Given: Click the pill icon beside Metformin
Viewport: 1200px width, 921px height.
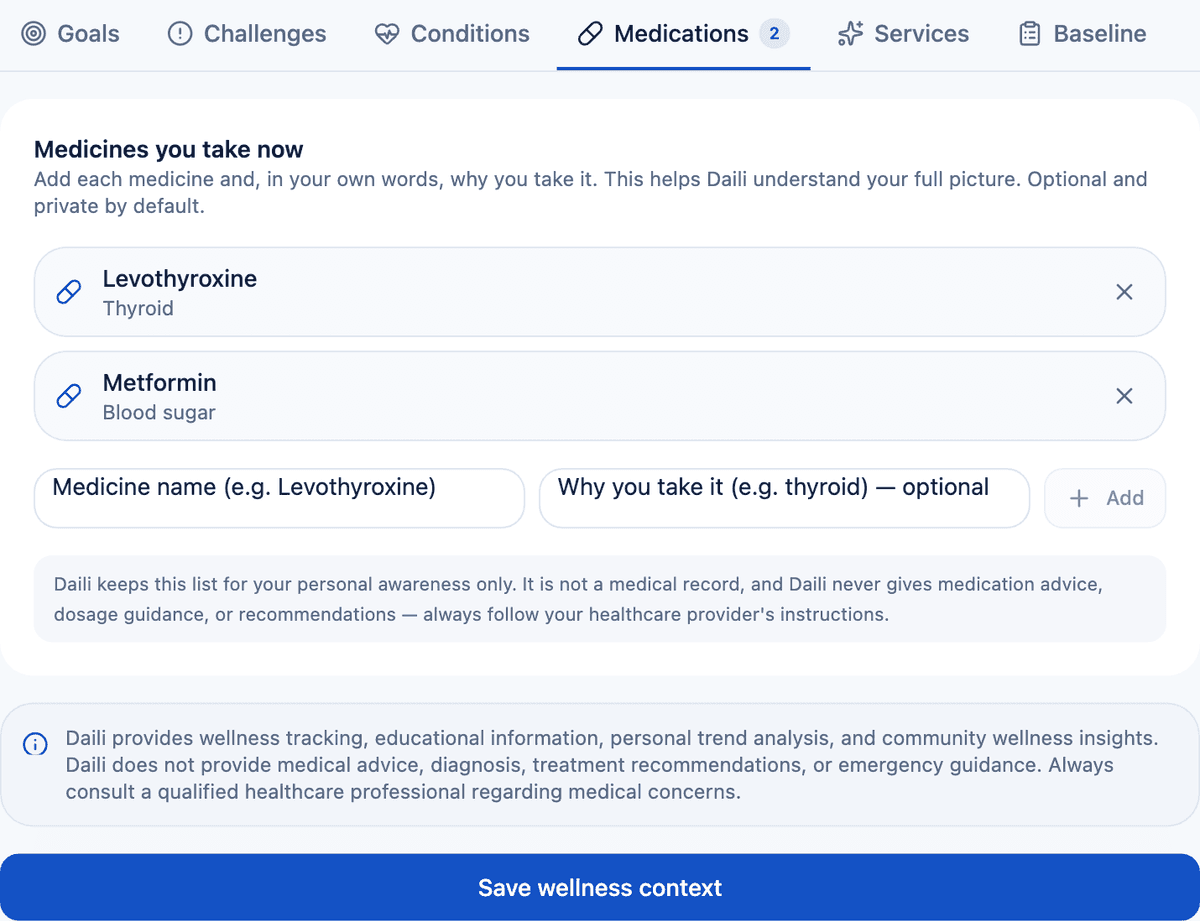Looking at the screenshot, I should tap(69, 396).
